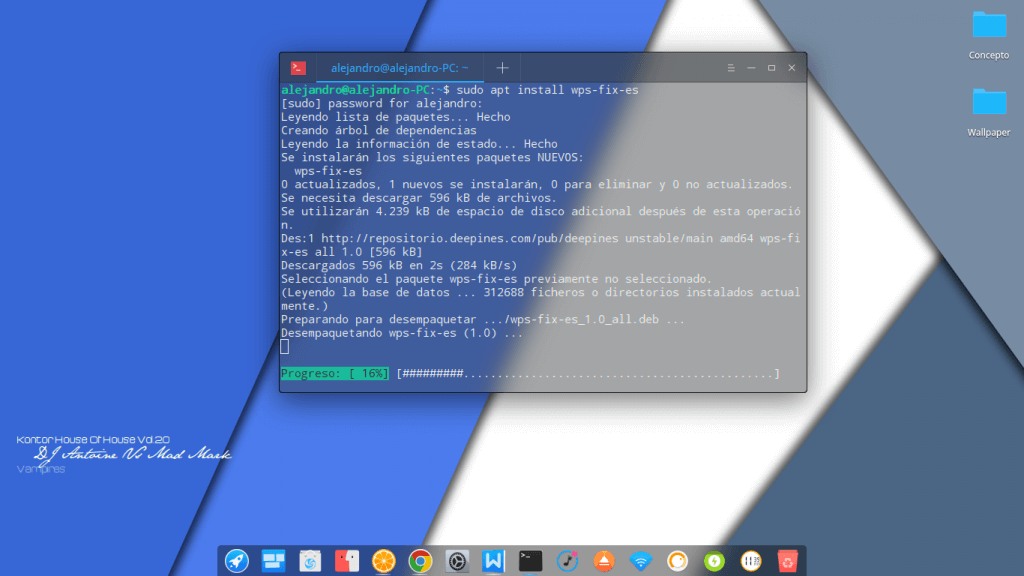Click 'Seleccionando el paquete wps-fix-es' line

496,279
